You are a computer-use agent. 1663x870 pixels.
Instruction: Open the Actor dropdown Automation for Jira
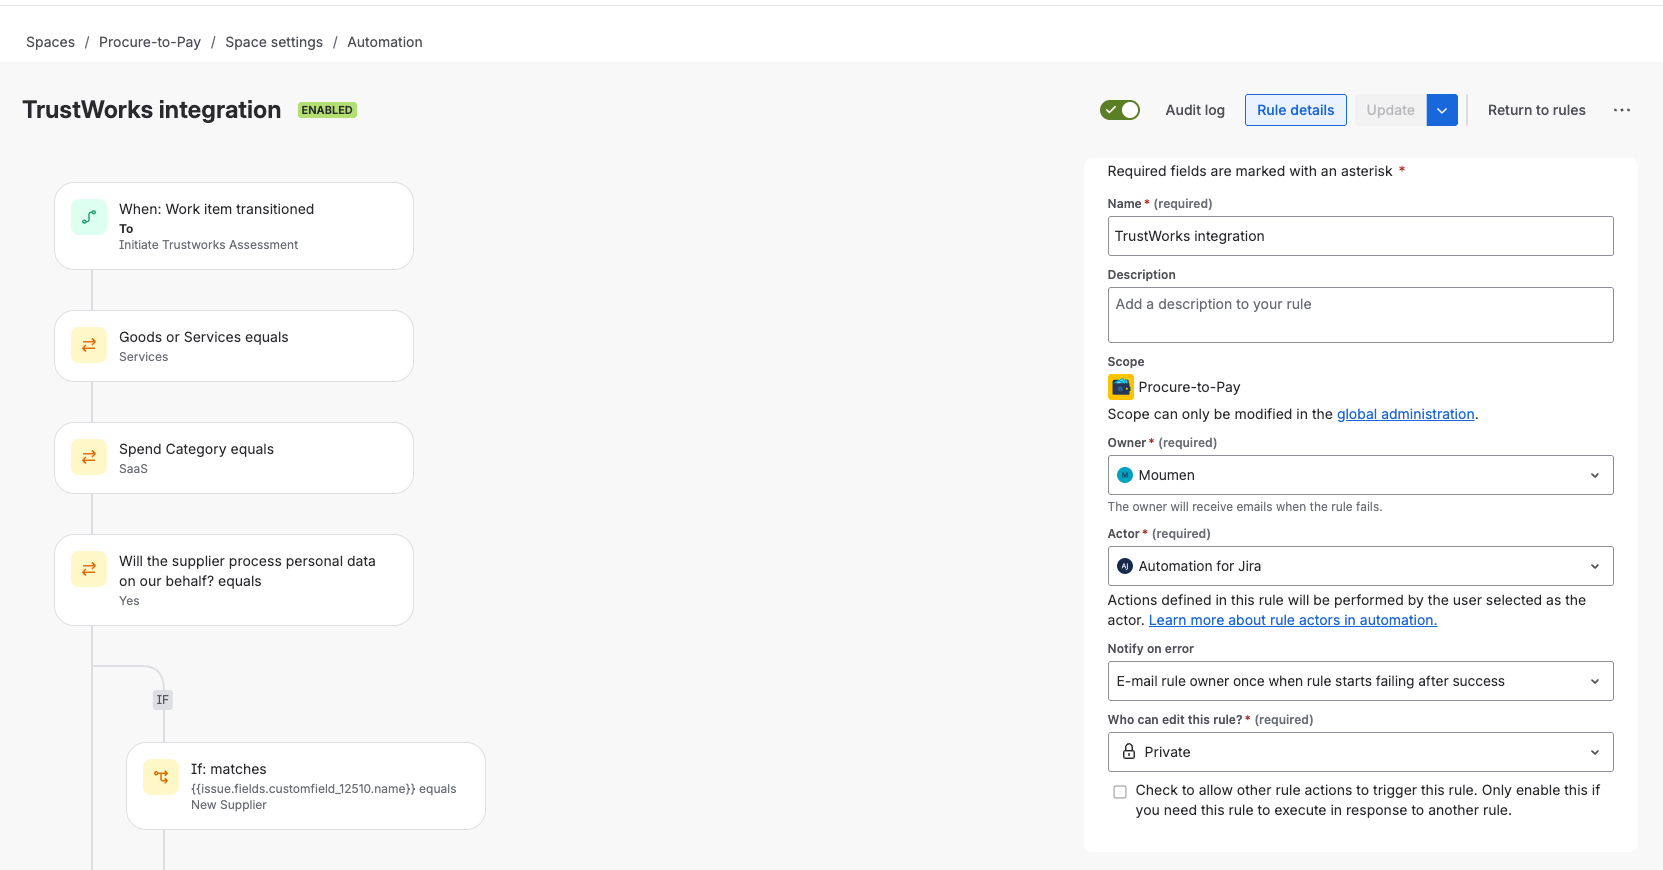1360,566
